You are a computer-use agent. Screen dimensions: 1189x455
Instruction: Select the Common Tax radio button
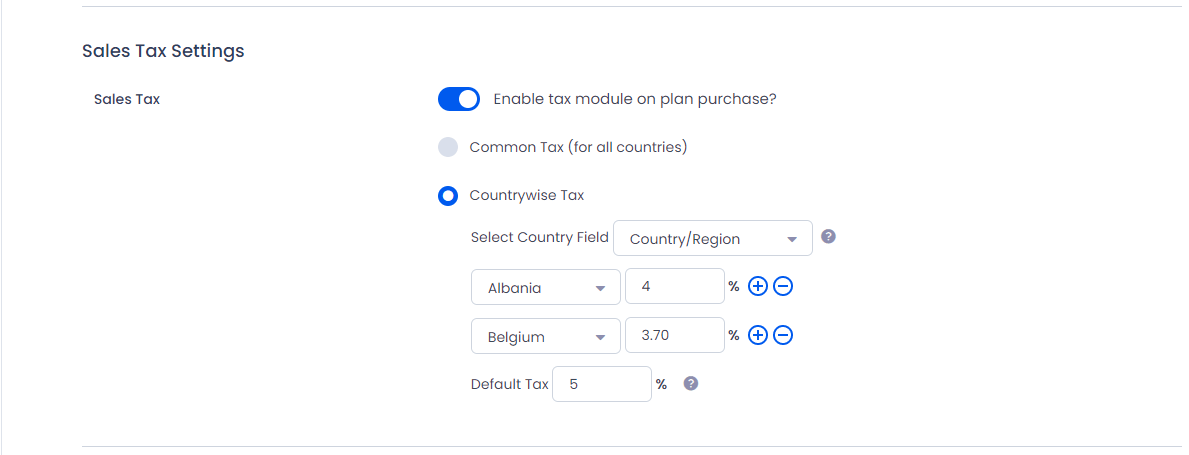448,147
